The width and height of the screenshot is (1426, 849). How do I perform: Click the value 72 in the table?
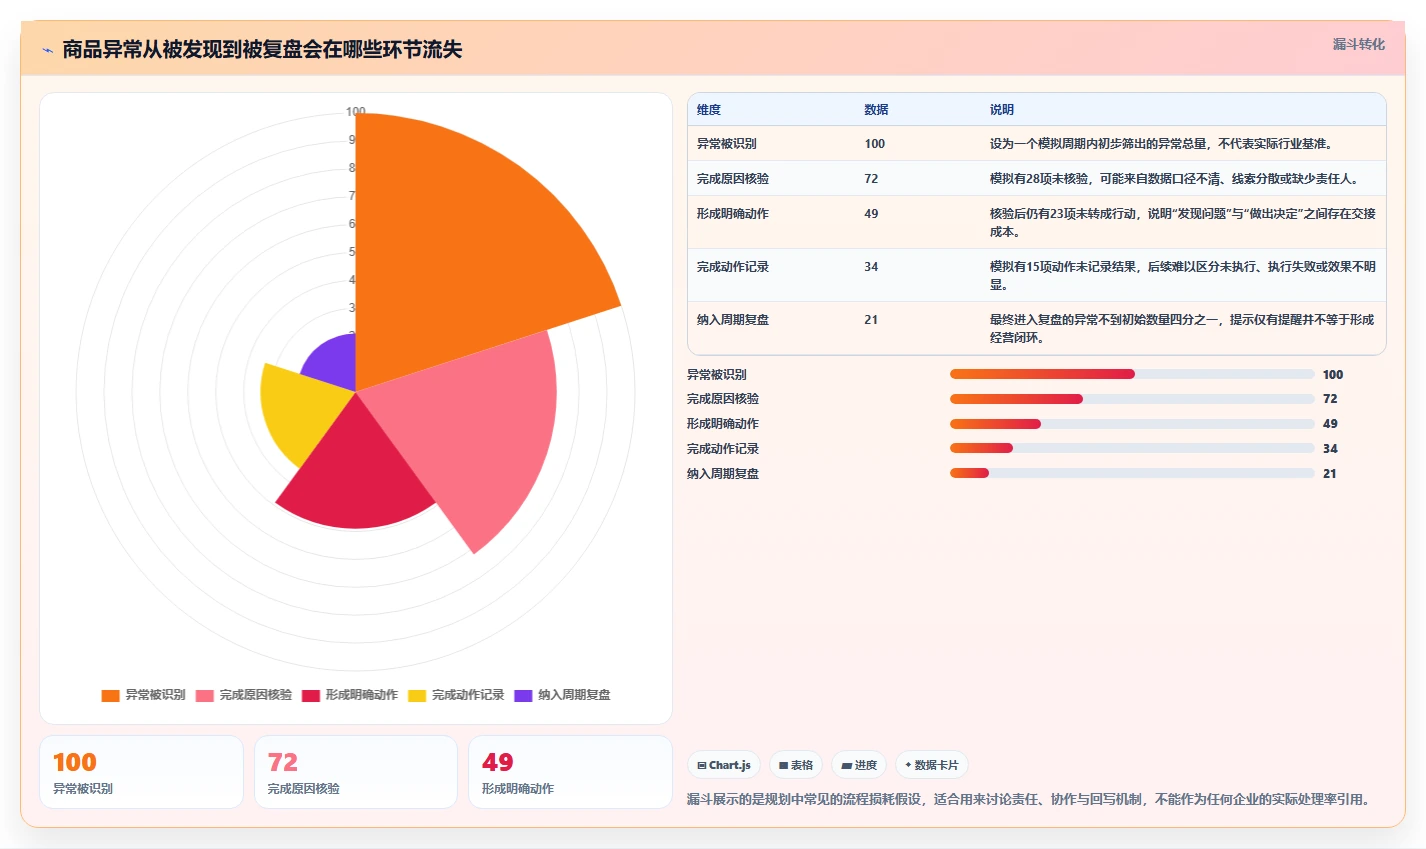[871, 179]
